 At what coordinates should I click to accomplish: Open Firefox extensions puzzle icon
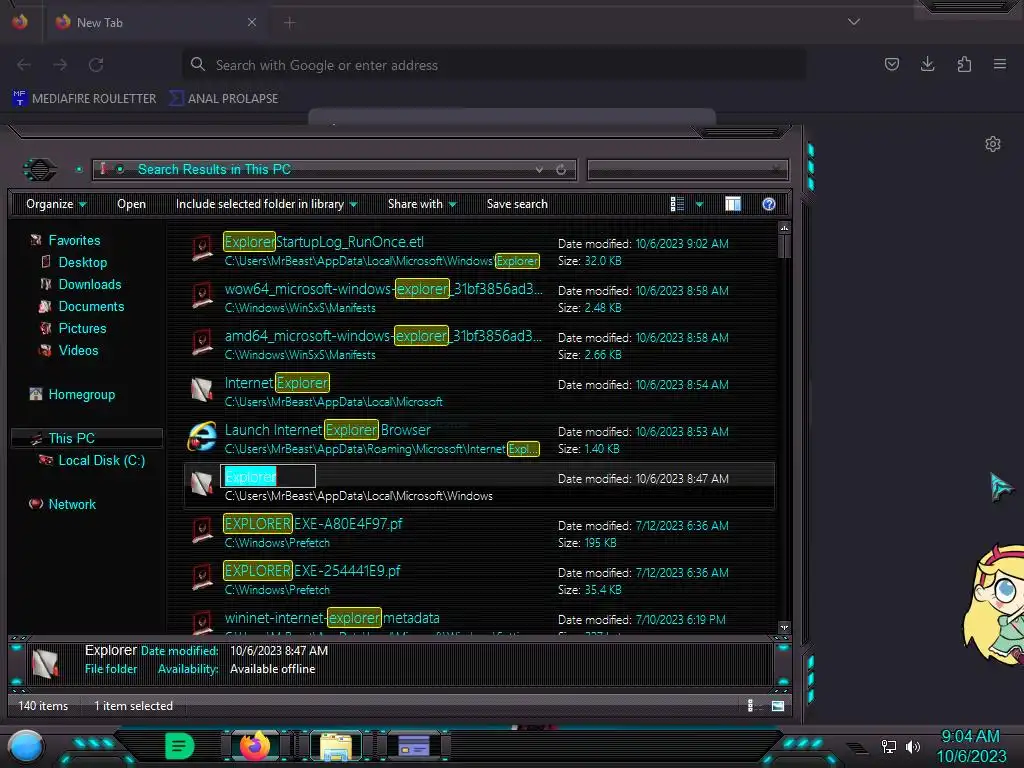(964, 64)
